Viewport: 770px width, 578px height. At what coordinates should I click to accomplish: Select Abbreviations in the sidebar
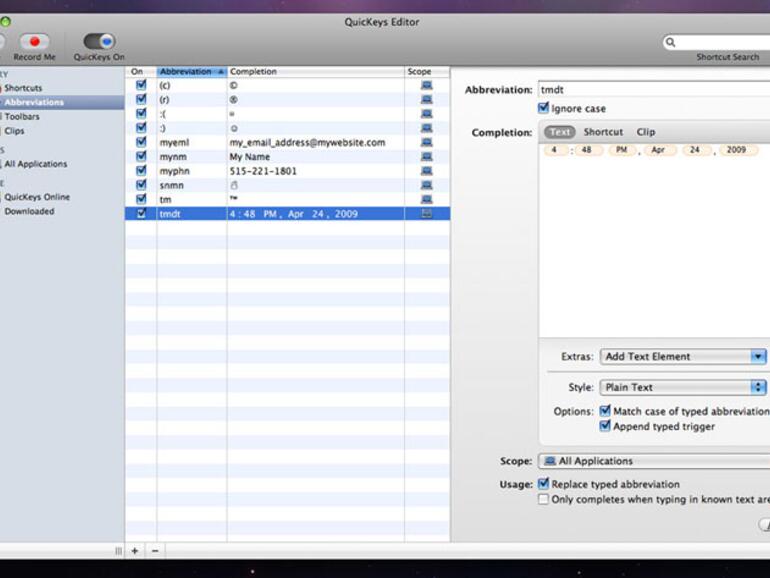34,102
